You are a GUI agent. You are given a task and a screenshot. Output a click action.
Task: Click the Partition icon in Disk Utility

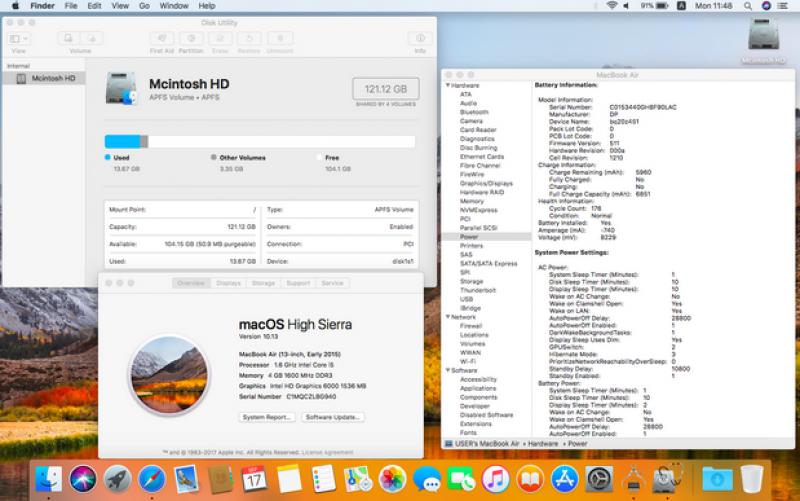point(191,38)
